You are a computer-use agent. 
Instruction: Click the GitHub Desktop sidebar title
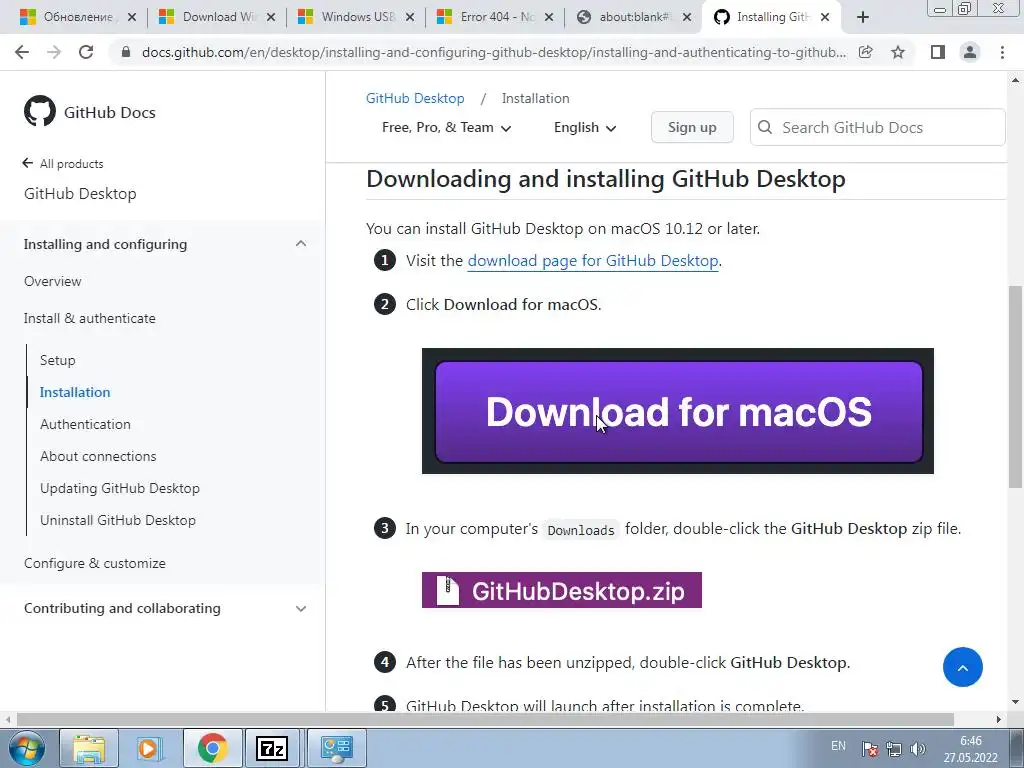pos(80,194)
